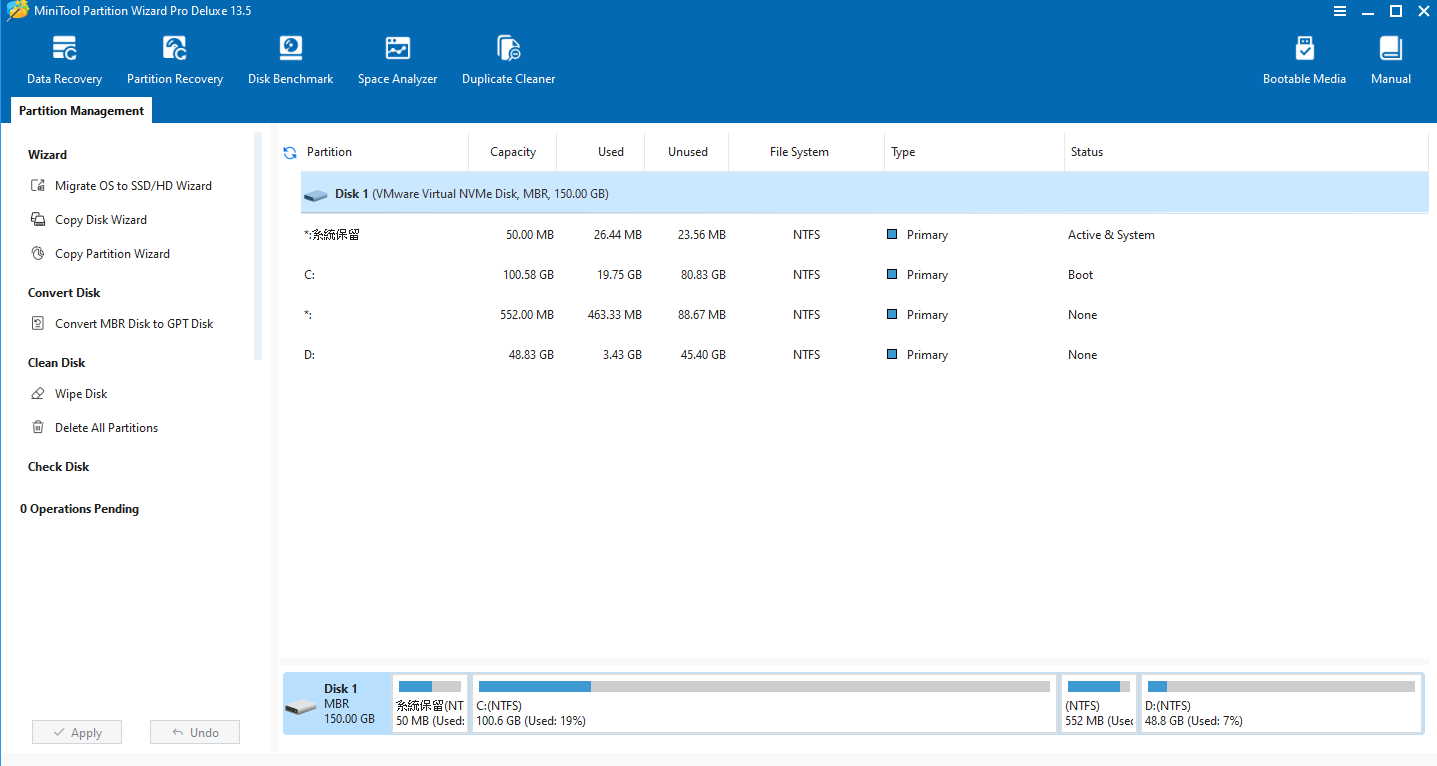Open the Manual
1437x766 pixels.
1391,61
